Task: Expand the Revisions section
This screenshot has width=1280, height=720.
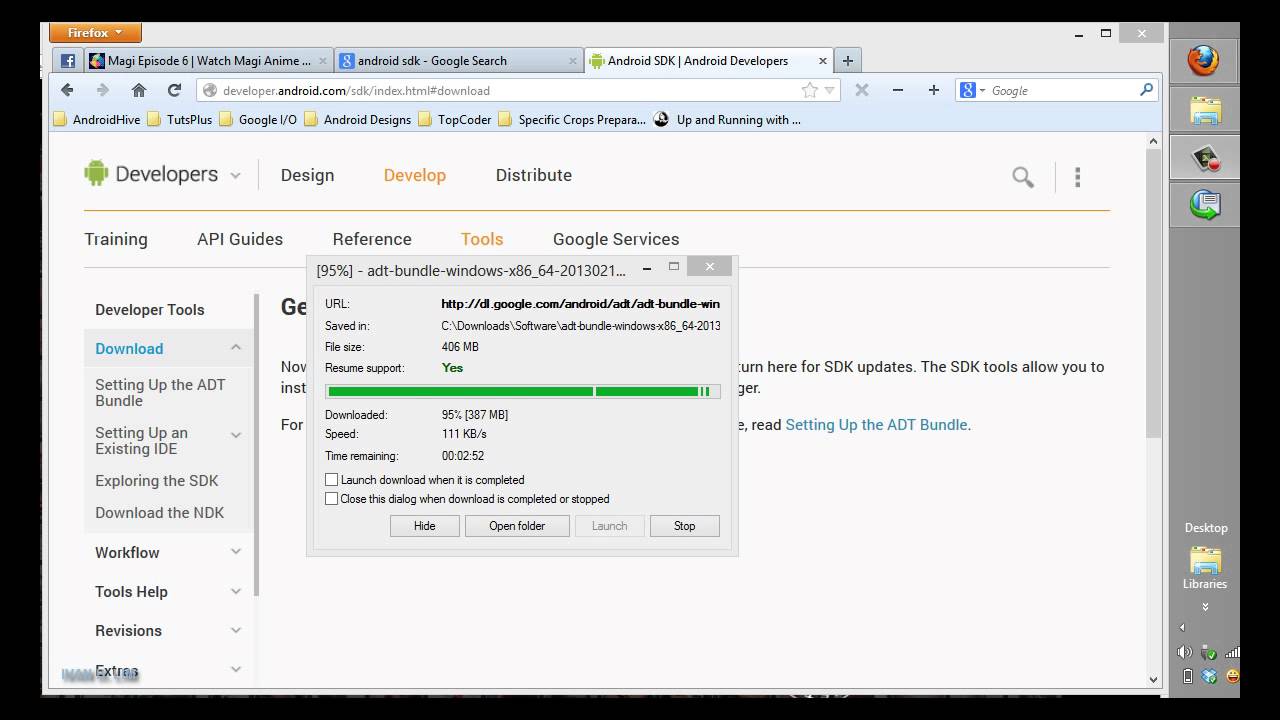Action: tap(236, 630)
